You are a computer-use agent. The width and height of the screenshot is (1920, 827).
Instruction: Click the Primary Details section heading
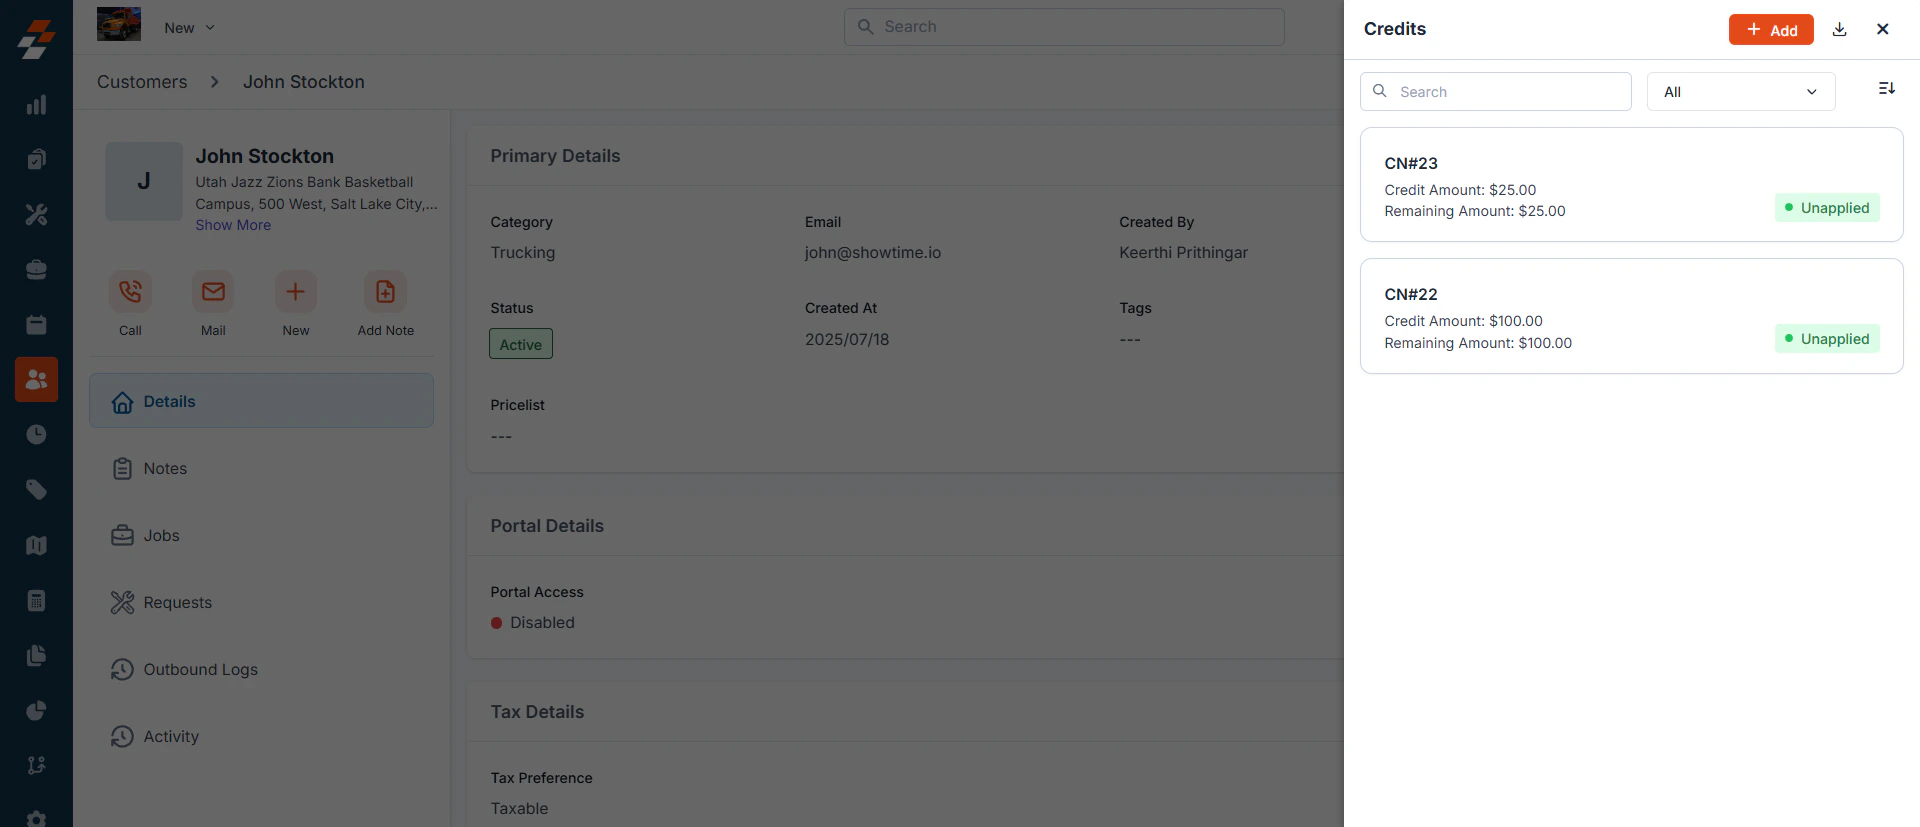click(555, 156)
